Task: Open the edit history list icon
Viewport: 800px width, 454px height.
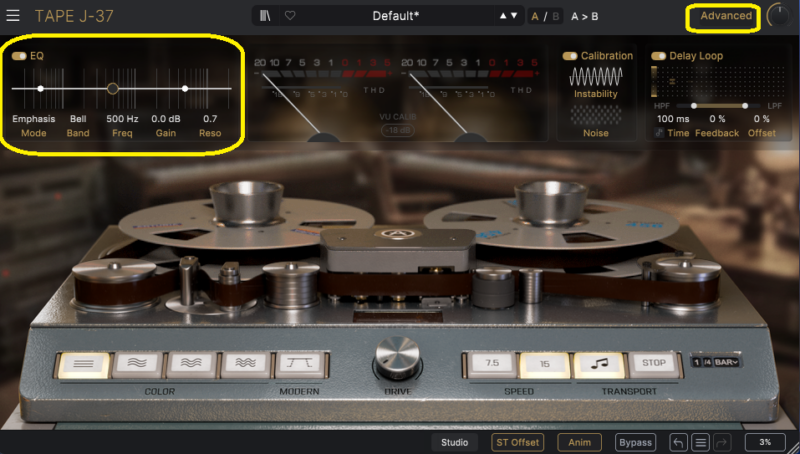Action: coord(702,442)
